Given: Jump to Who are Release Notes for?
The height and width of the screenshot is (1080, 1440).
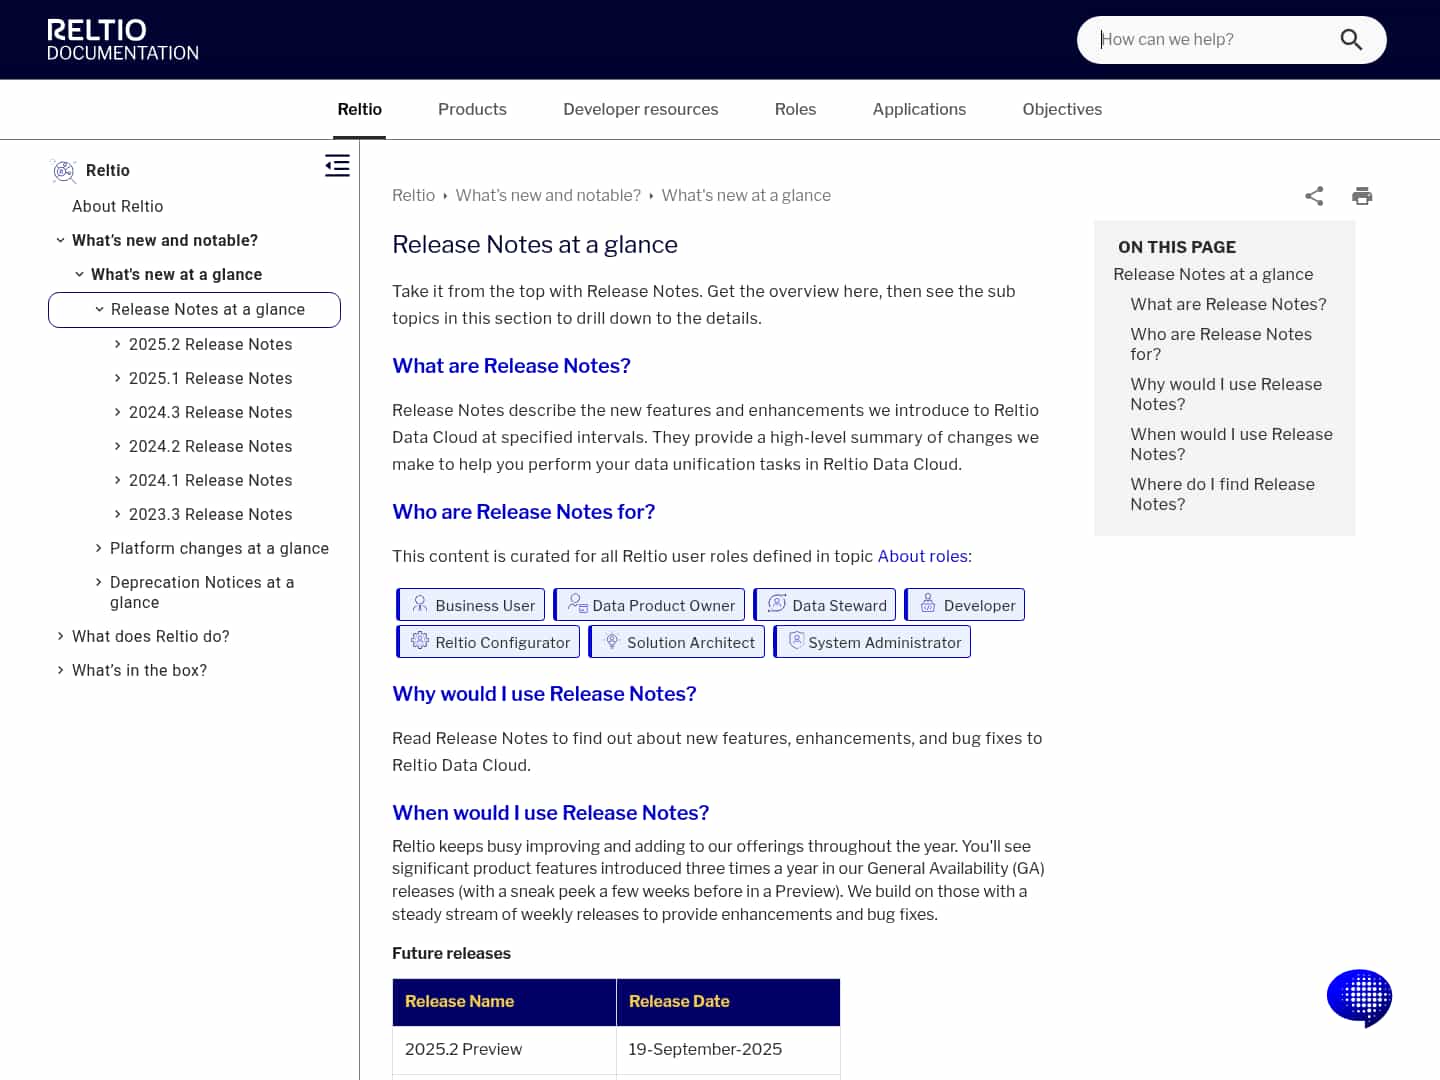Looking at the screenshot, I should [x=1221, y=344].
